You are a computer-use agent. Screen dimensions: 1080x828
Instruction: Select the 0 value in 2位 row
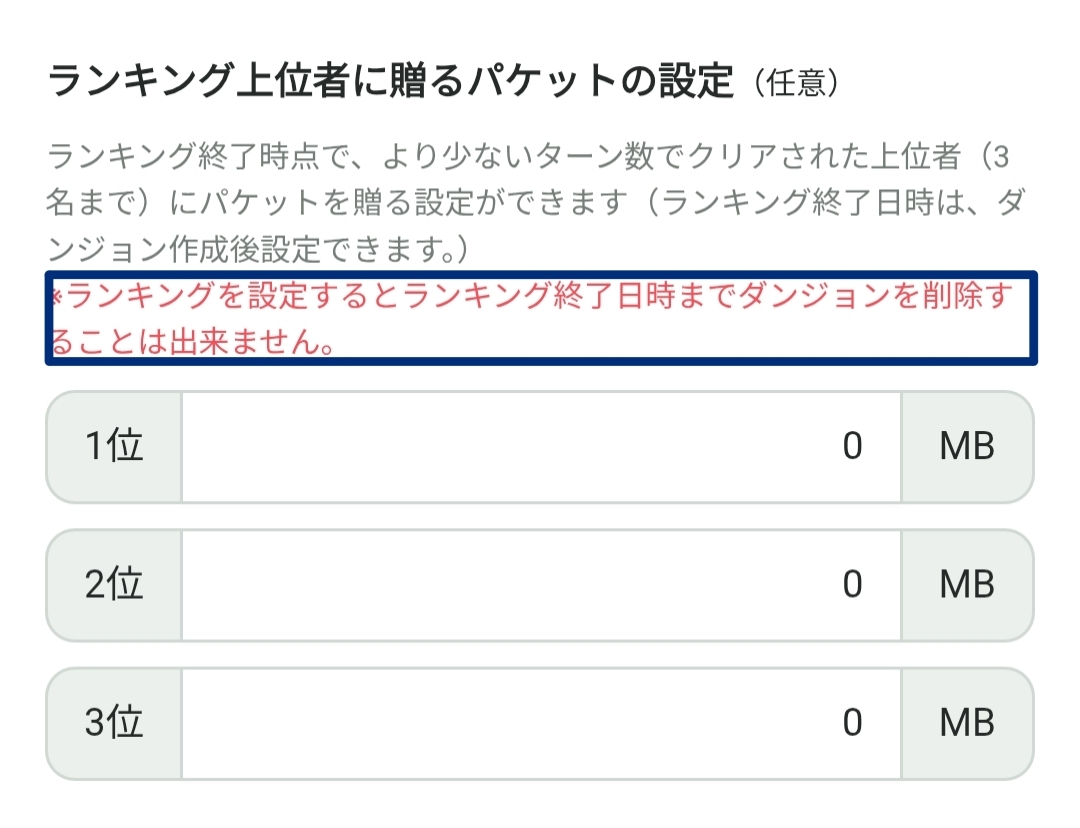click(852, 584)
